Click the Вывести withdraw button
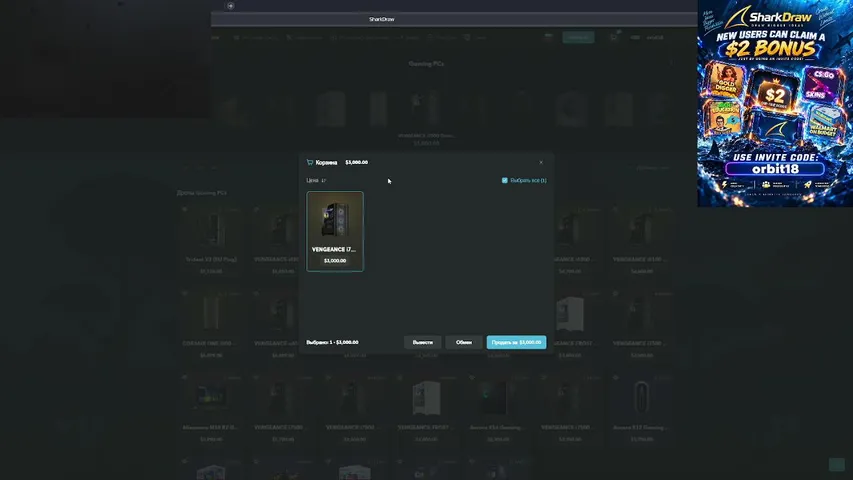The width and height of the screenshot is (853, 480). coord(423,342)
